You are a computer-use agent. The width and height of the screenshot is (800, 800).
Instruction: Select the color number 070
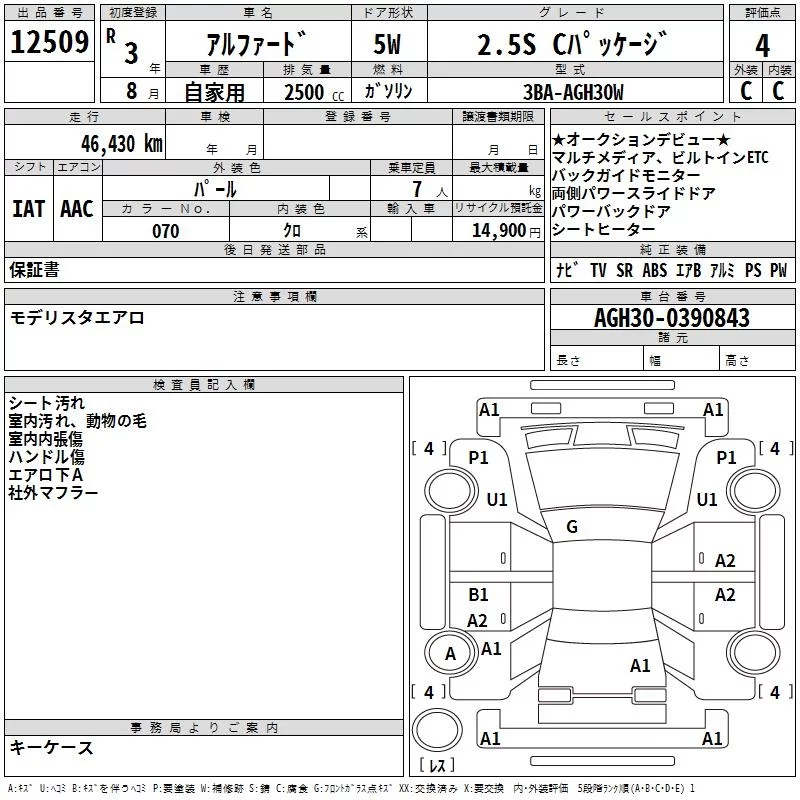coord(165,231)
